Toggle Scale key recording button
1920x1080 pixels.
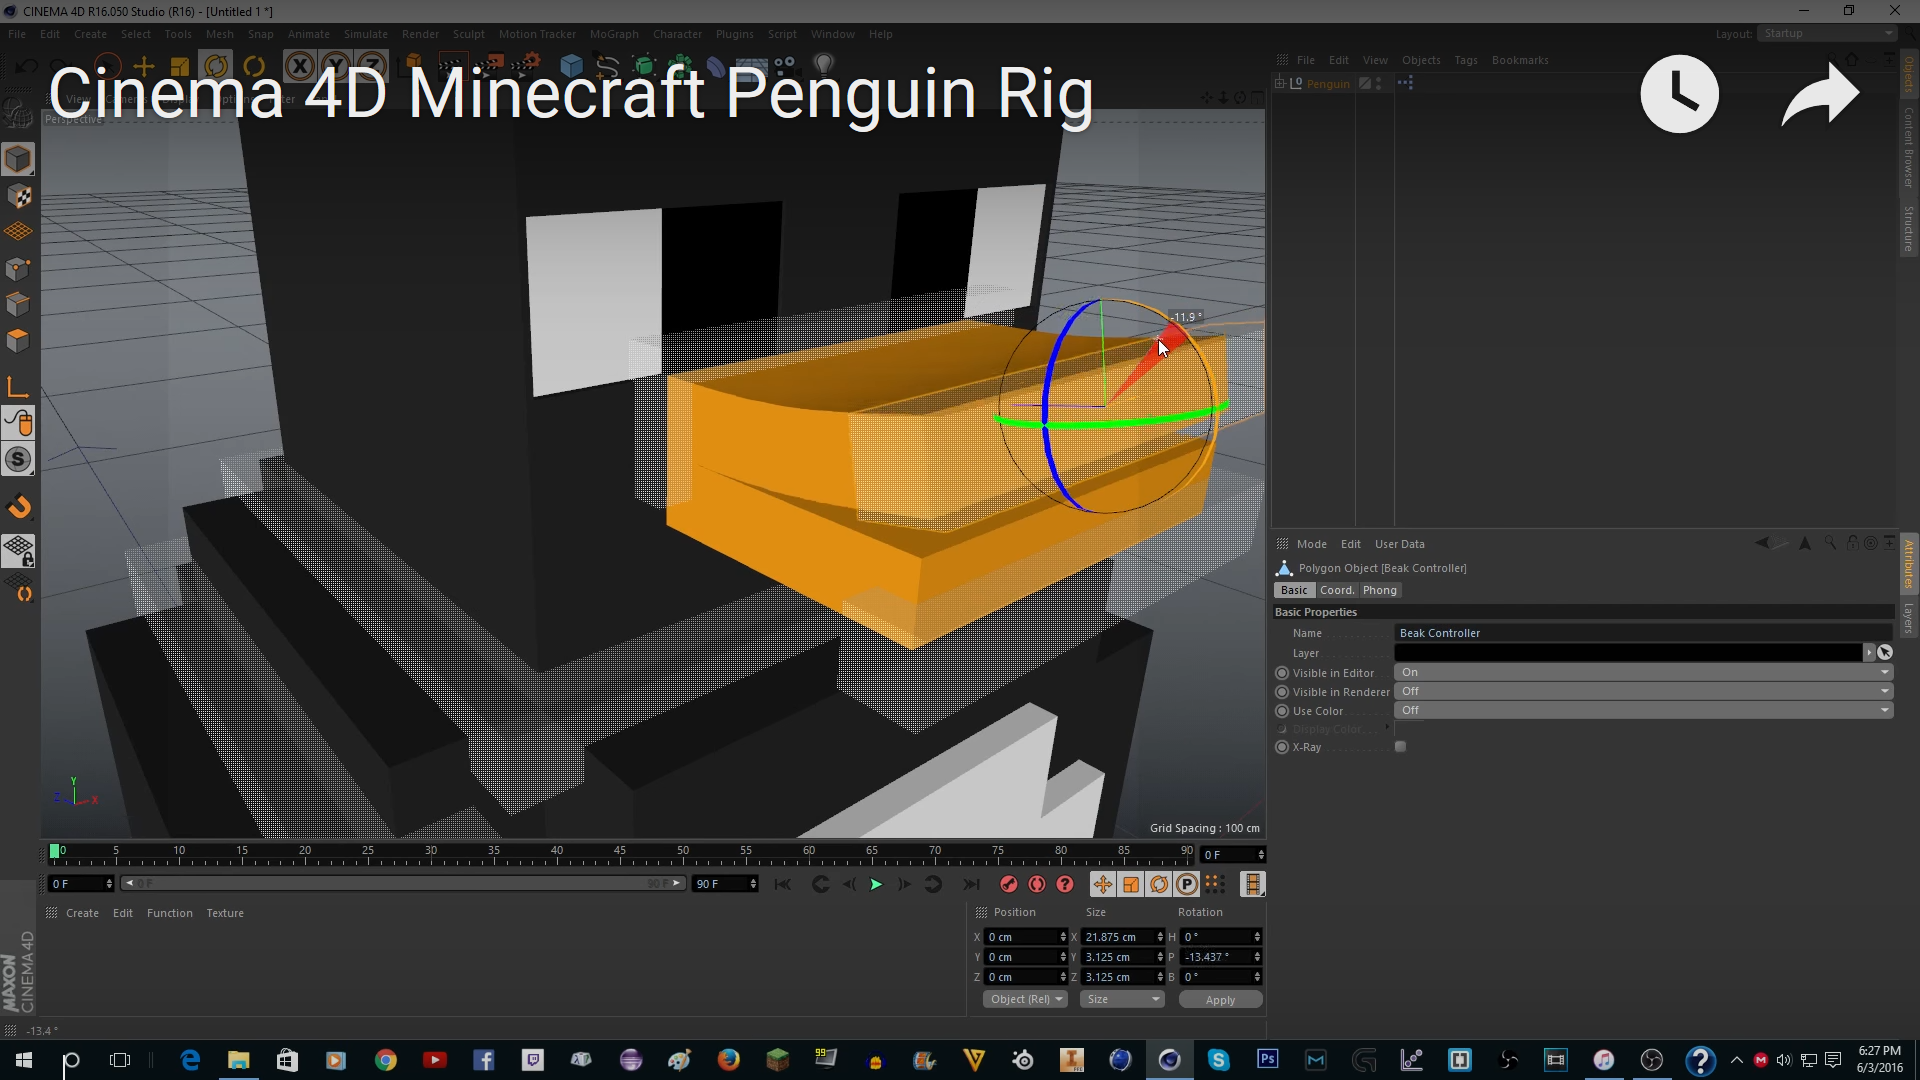(1130, 884)
